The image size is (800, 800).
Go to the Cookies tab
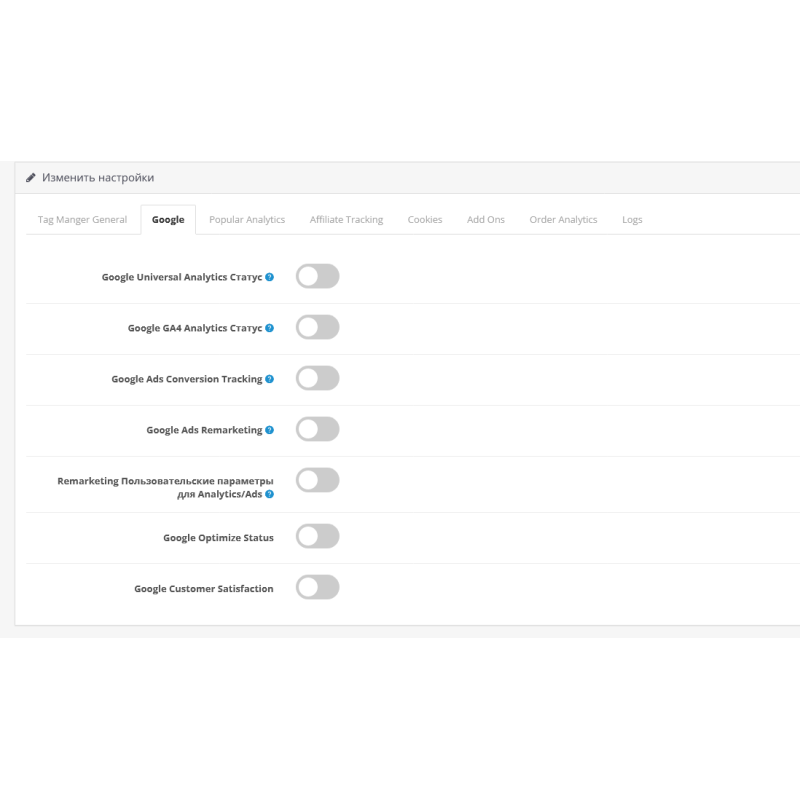[425, 219]
